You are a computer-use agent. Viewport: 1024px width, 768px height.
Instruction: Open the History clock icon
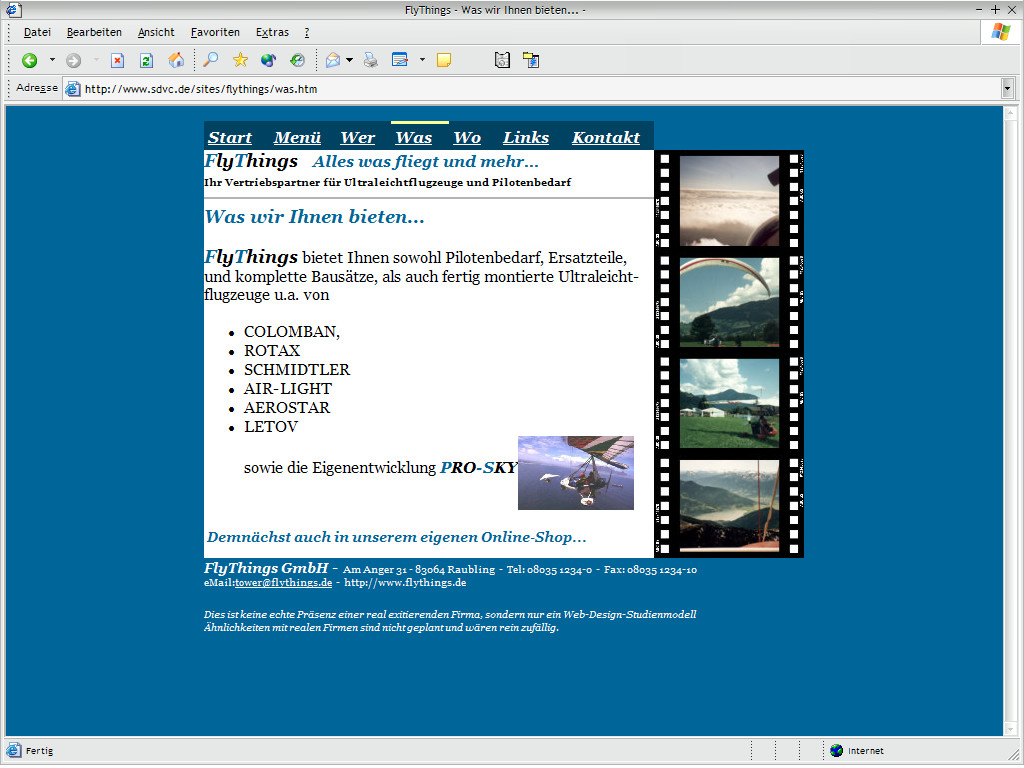(x=297, y=61)
